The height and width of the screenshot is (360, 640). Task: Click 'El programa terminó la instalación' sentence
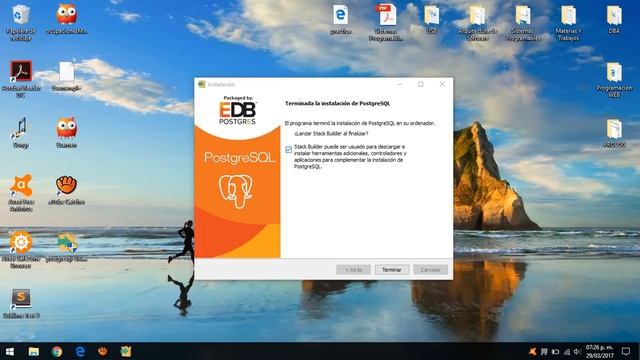pyautogui.click(x=360, y=123)
